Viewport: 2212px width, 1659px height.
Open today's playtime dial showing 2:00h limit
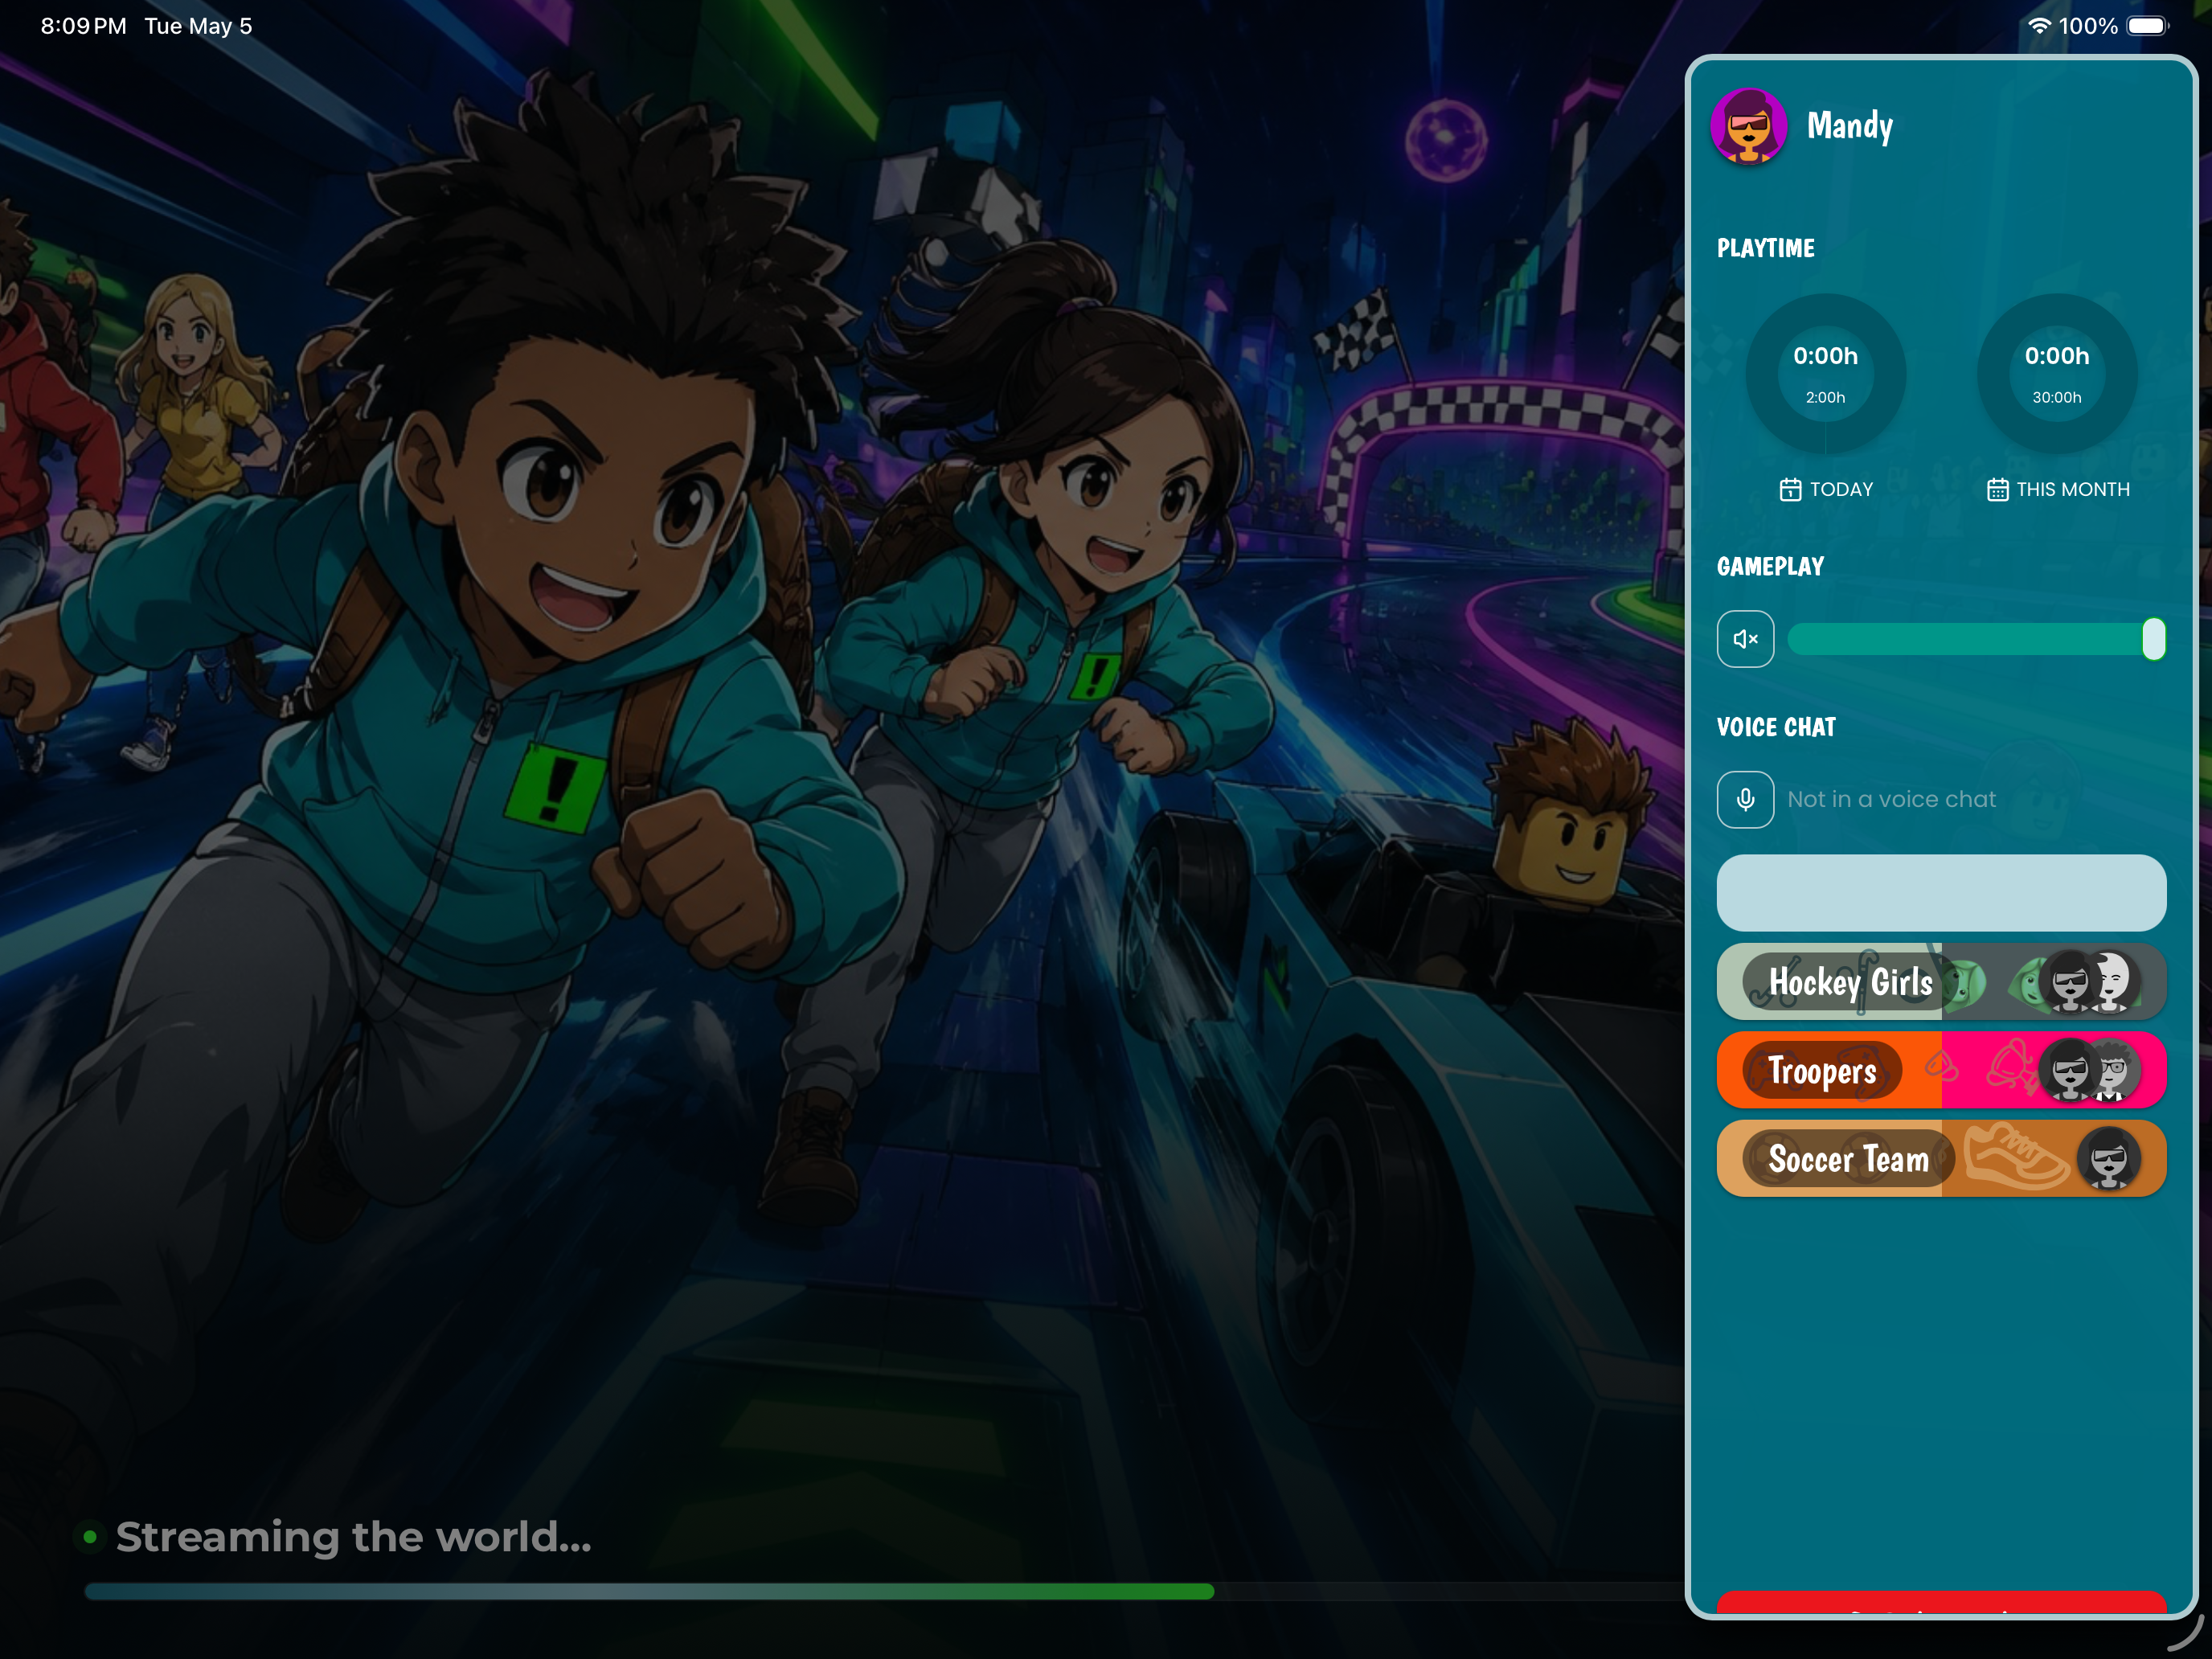click(x=1825, y=374)
